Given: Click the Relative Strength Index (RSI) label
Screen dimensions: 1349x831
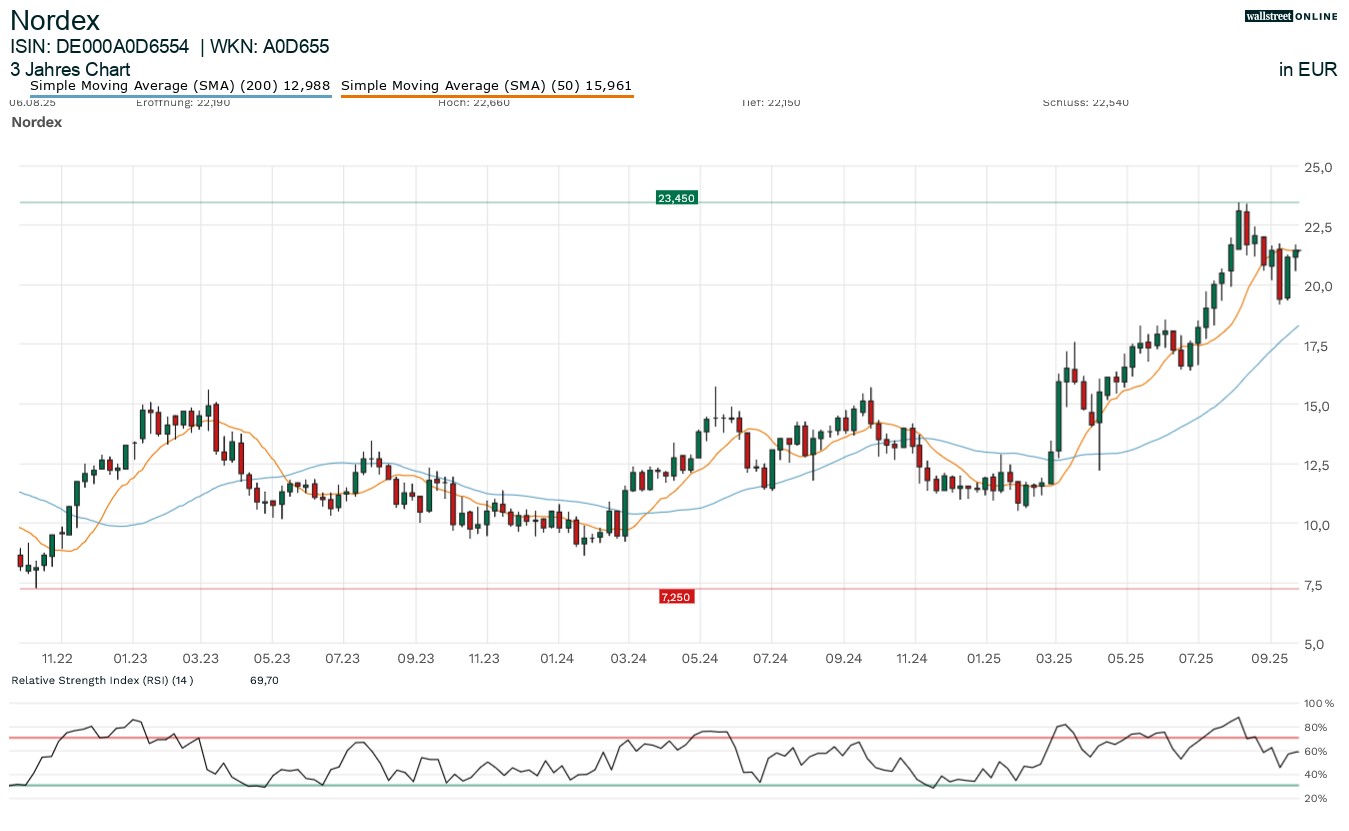Looking at the screenshot, I should pos(102,680).
